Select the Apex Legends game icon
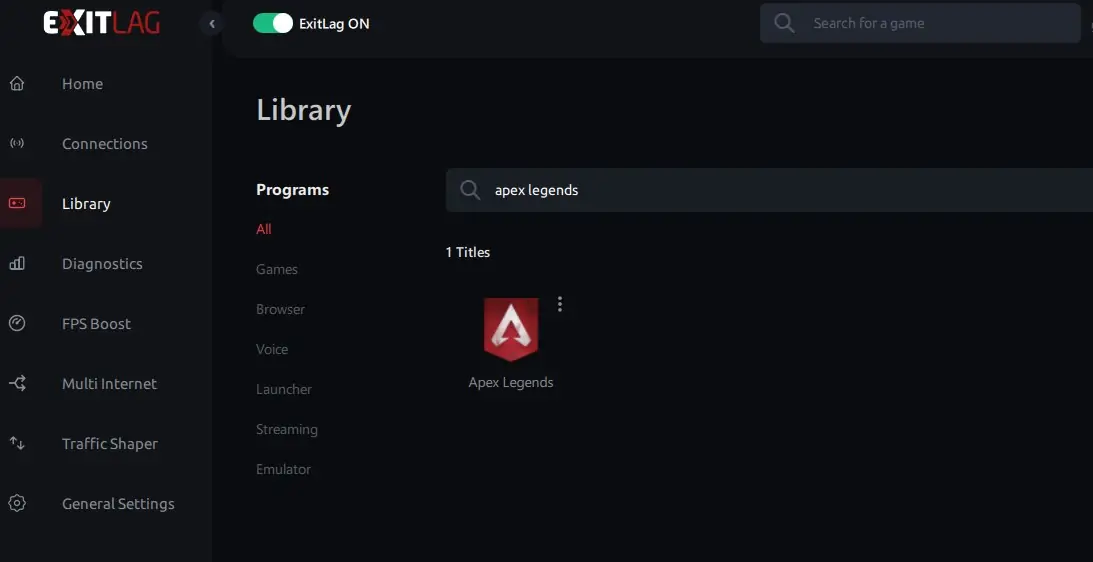Image resolution: width=1093 pixels, height=562 pixels. [511, 329]
